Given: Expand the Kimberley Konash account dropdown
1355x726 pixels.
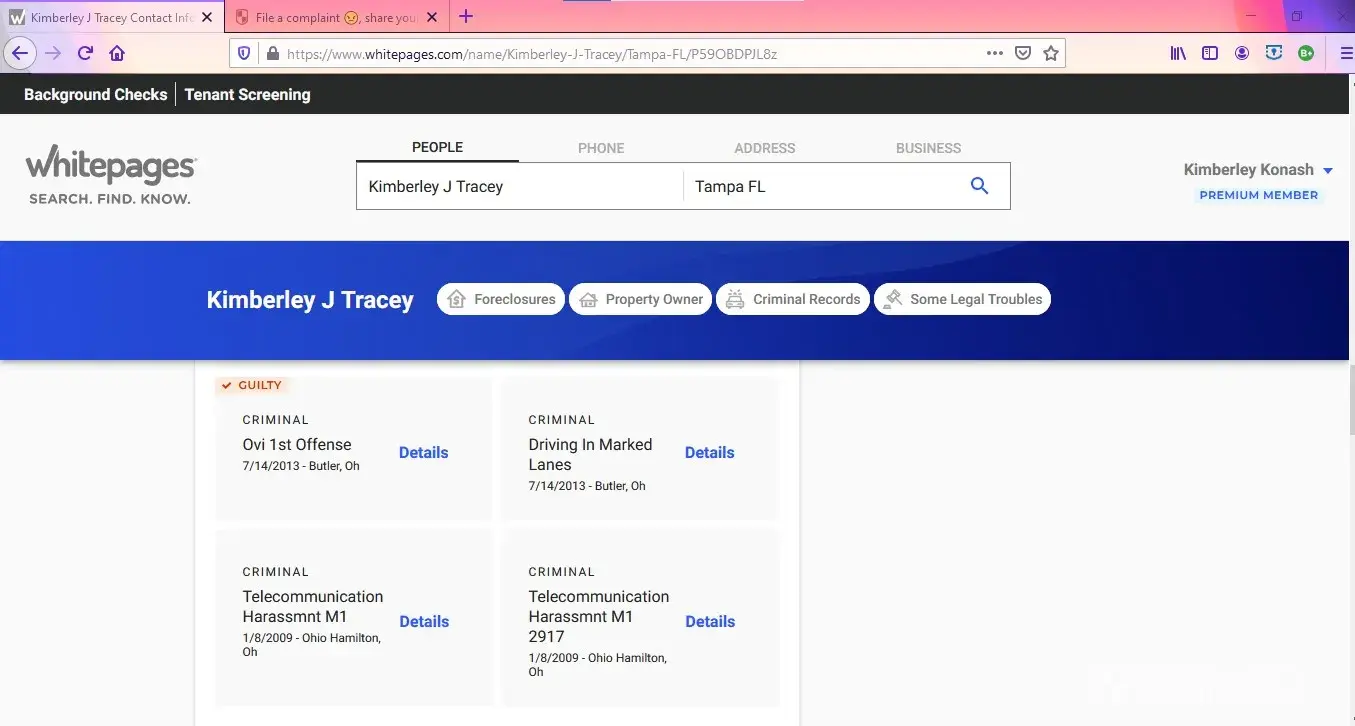Looking at the screenshot, I should tap(1328, 171).
